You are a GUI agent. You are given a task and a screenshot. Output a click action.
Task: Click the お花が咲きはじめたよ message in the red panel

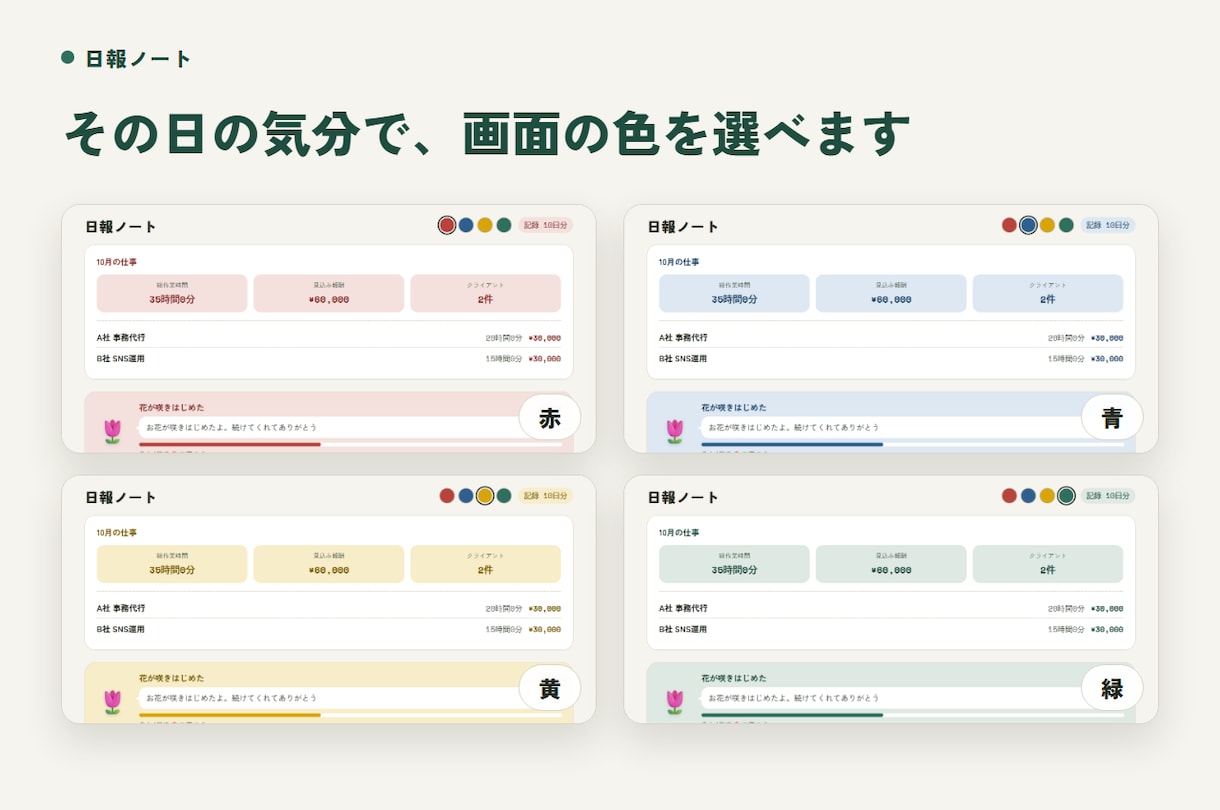[231, 427]
